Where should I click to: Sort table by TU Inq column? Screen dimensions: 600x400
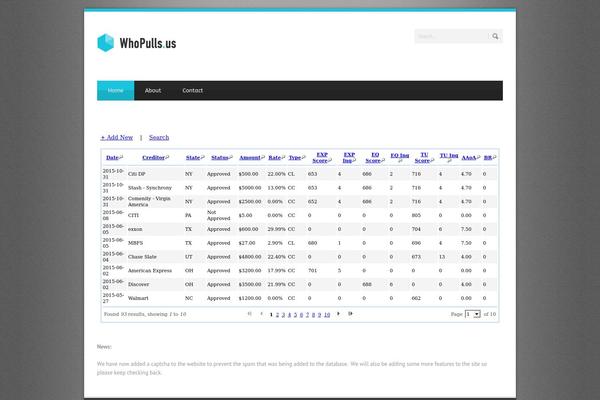pos(449,155)
